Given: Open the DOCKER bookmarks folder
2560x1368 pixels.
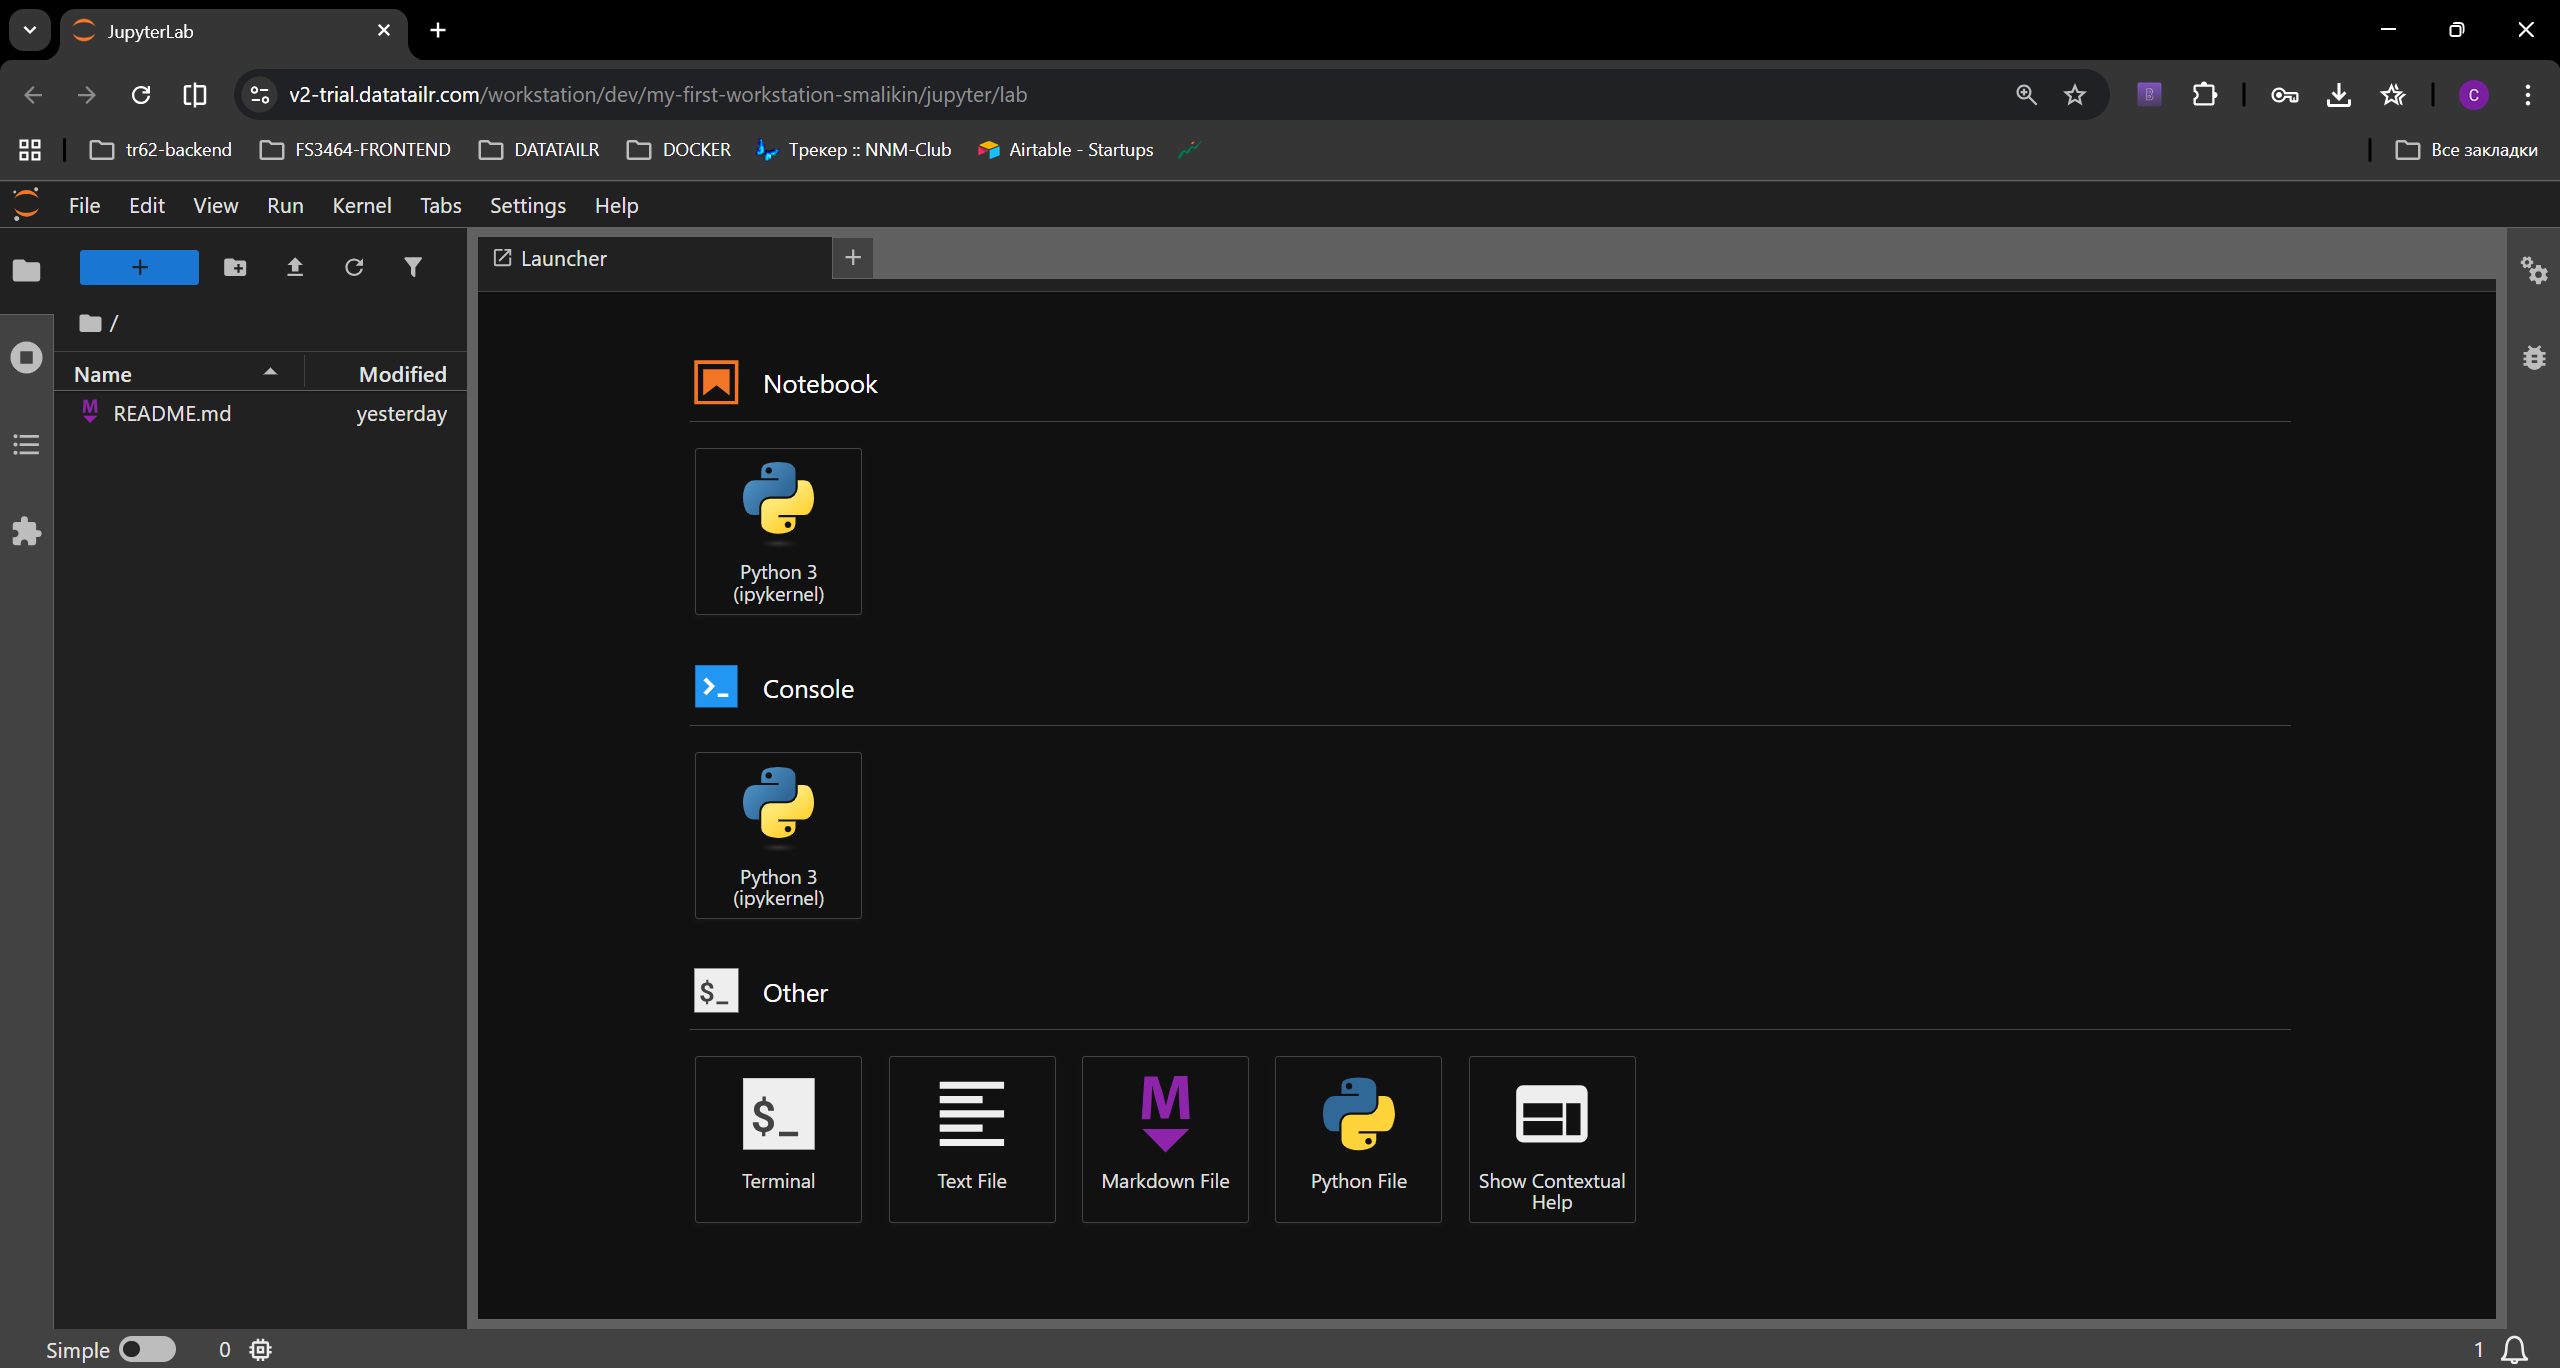Looking at the screenshot, I should [679, 150].
